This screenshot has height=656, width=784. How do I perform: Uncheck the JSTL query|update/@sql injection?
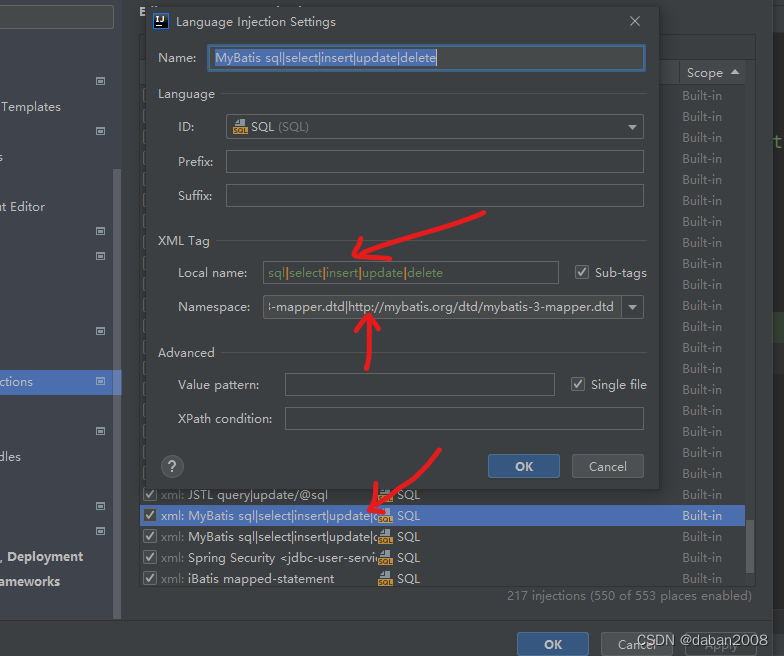tap(150, 494)
